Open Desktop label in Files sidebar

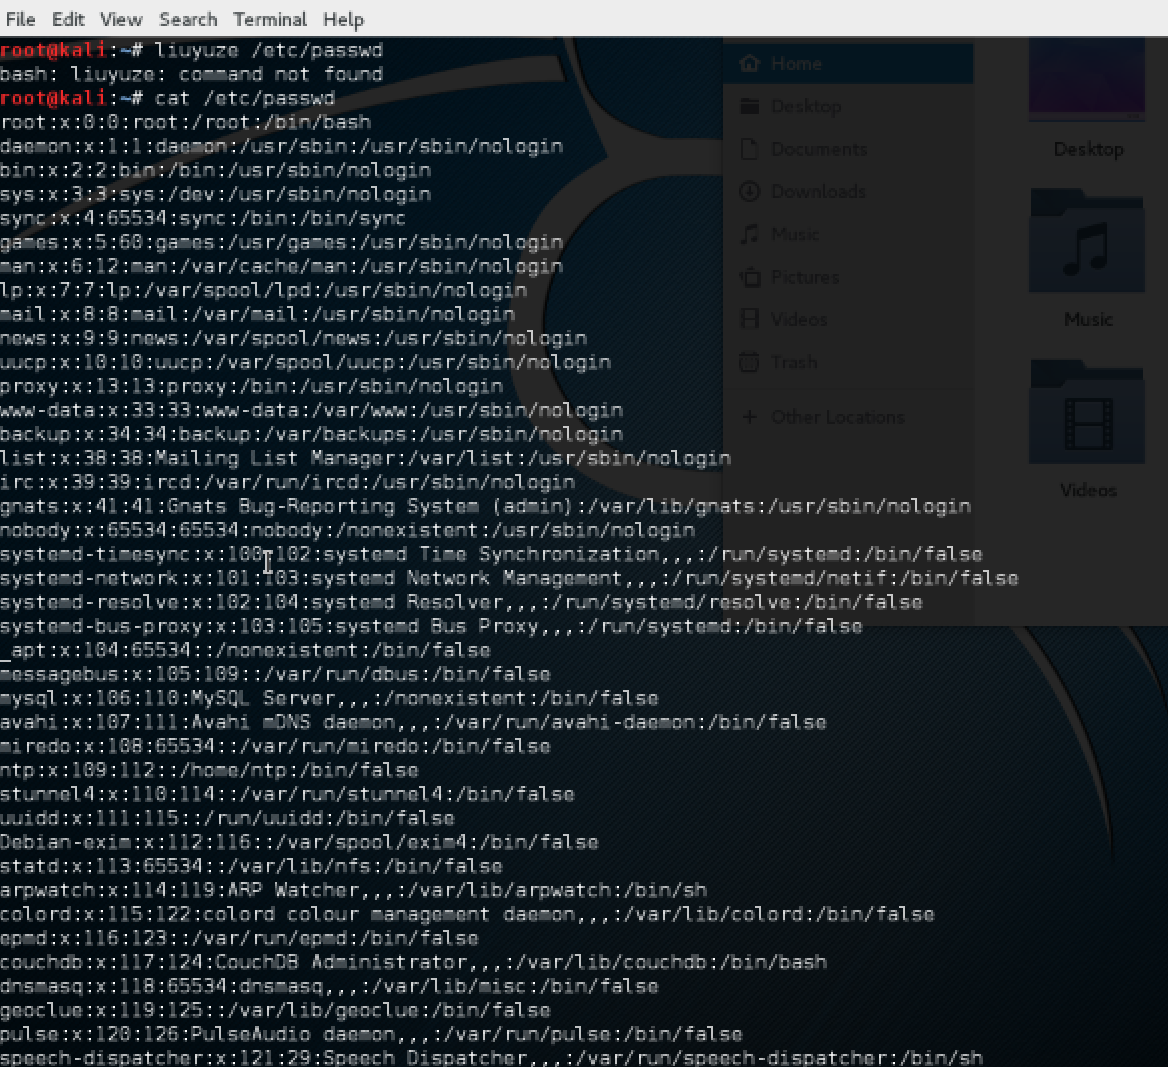coord(807,106)
